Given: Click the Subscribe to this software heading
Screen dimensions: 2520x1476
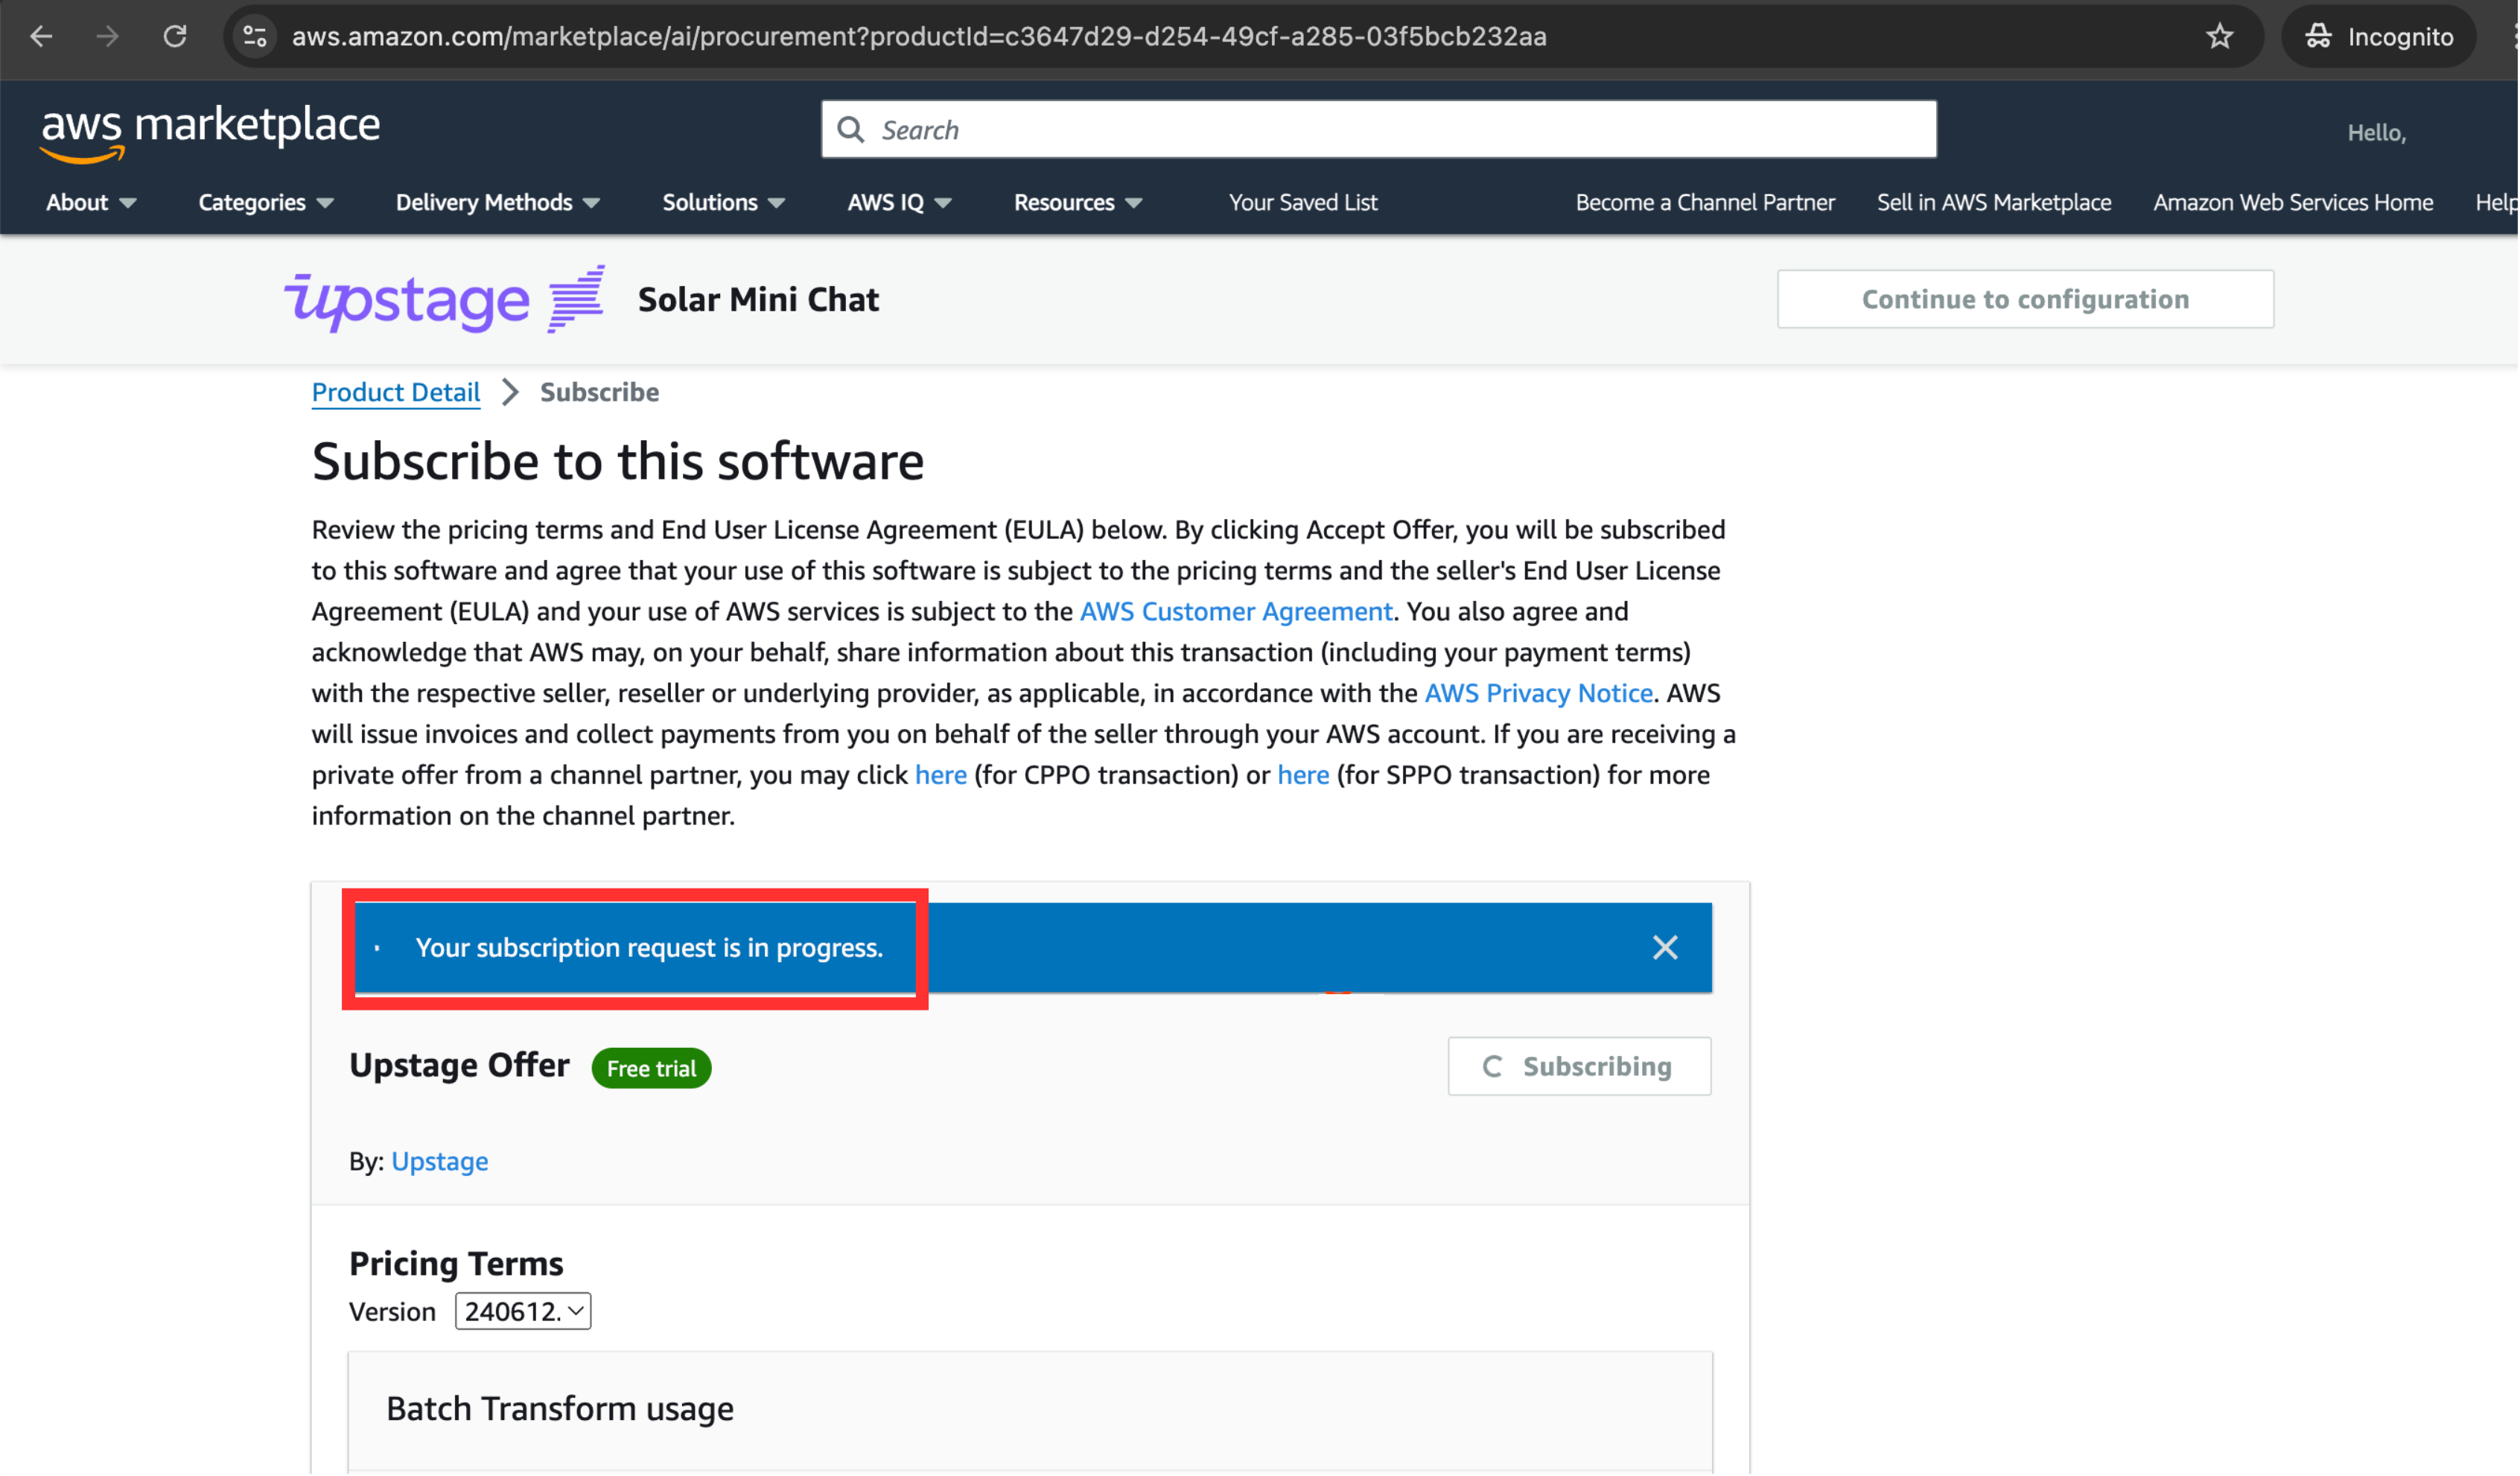Looking at the screenshot, I should coord(618,462).
